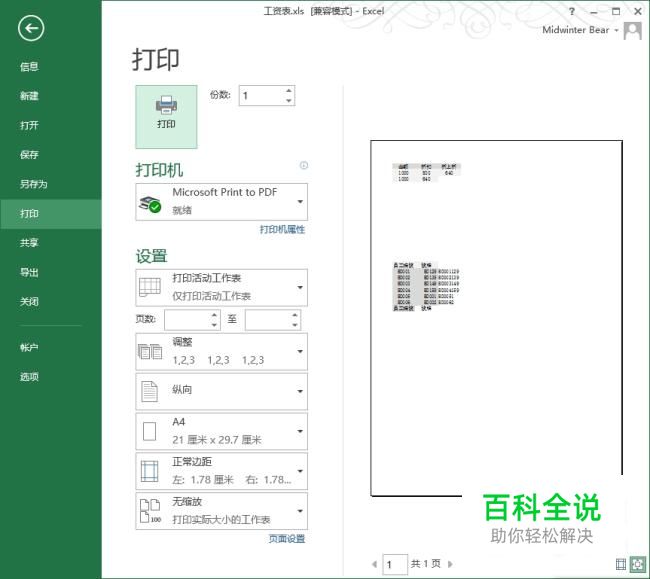Open the help question mark icon

tap(572, 11)
